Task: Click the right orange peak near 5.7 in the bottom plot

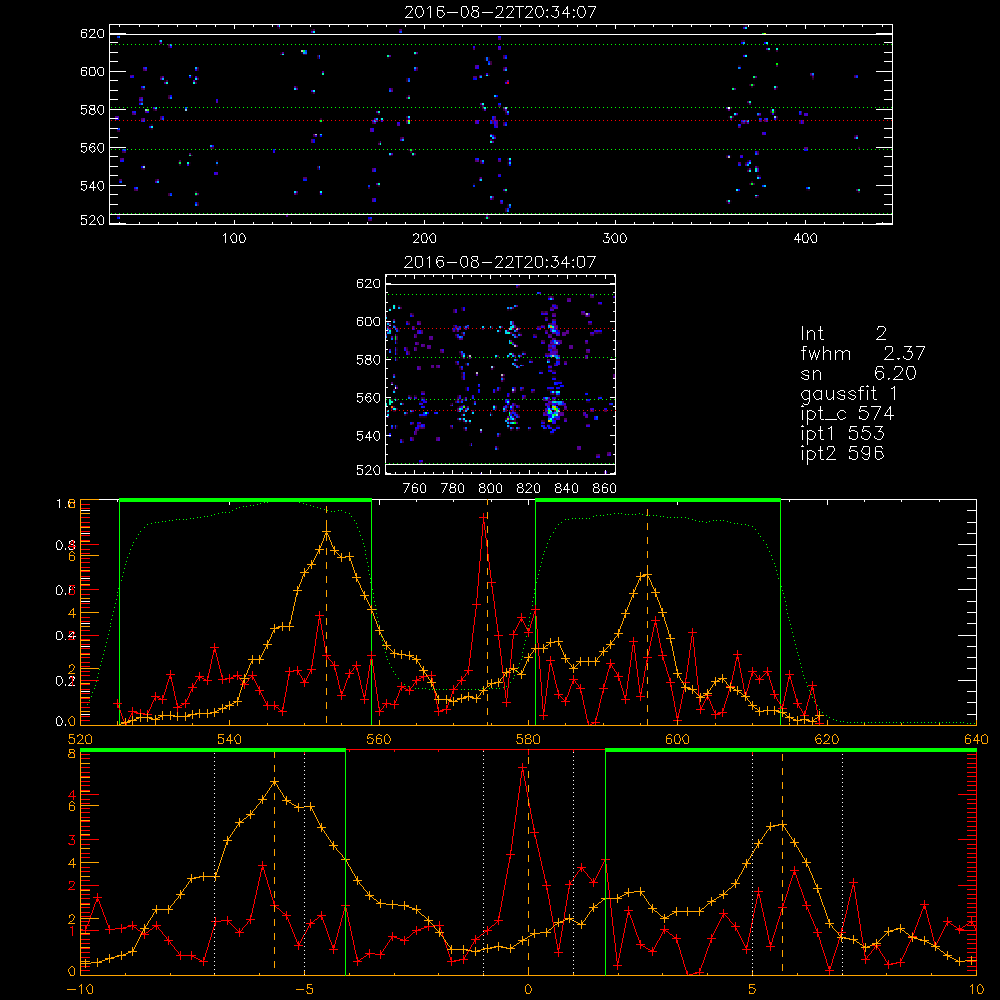Action: [783, 825]
